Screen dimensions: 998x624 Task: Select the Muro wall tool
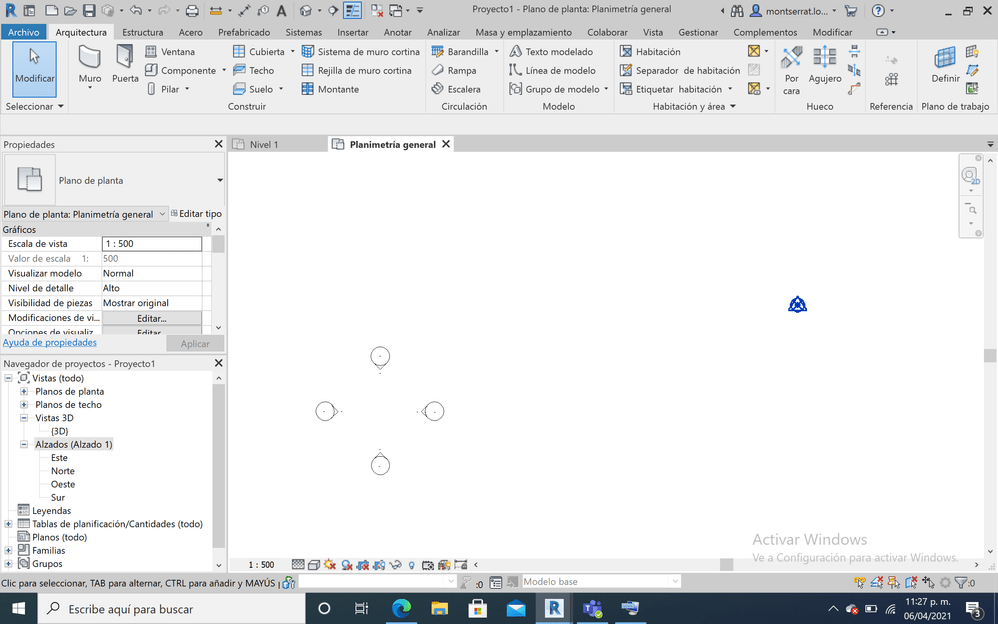coord(90,66)
